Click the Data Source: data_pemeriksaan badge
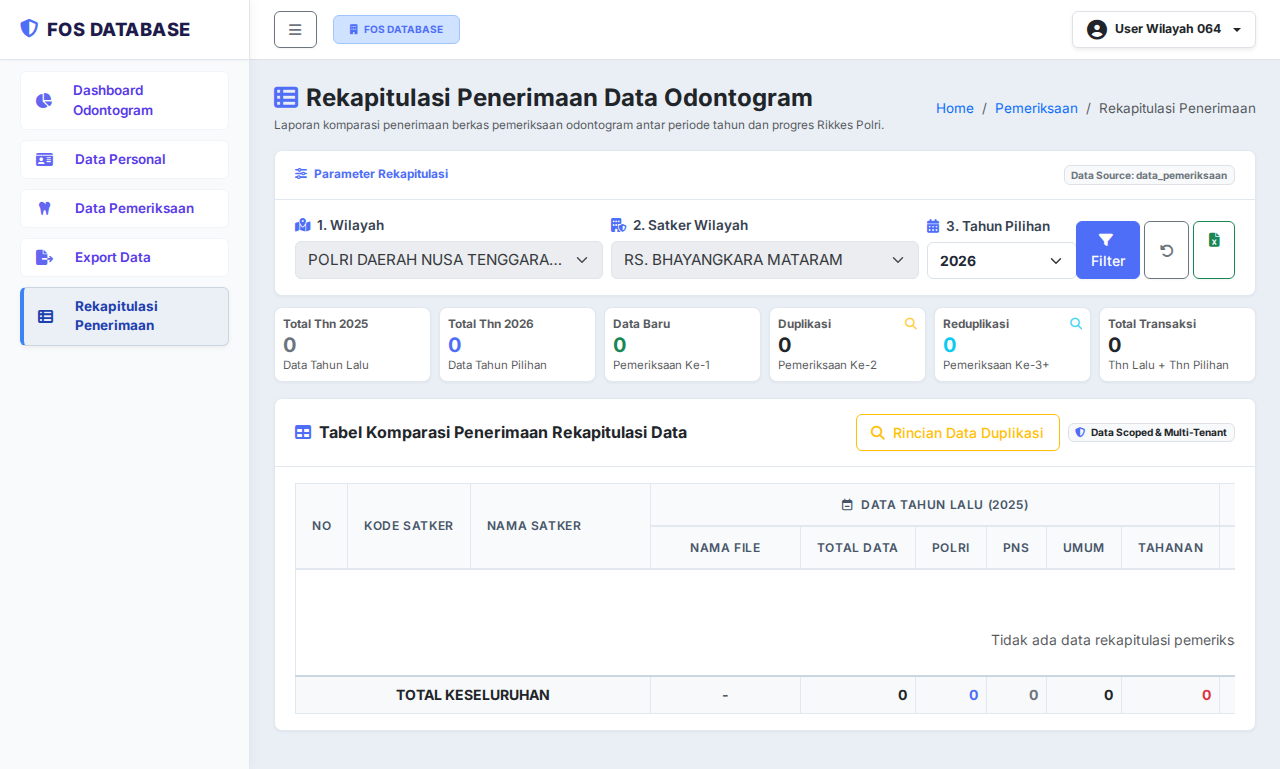Viewport: 1280px width, 769px height. pos(1150,175)
